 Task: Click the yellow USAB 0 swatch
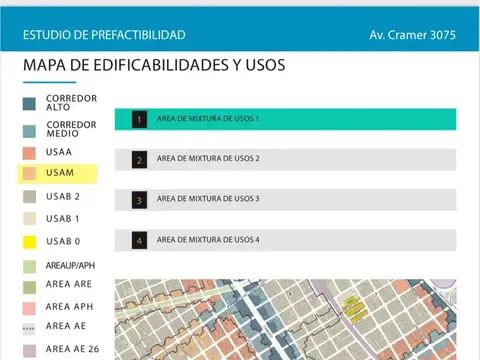(29, 242)
